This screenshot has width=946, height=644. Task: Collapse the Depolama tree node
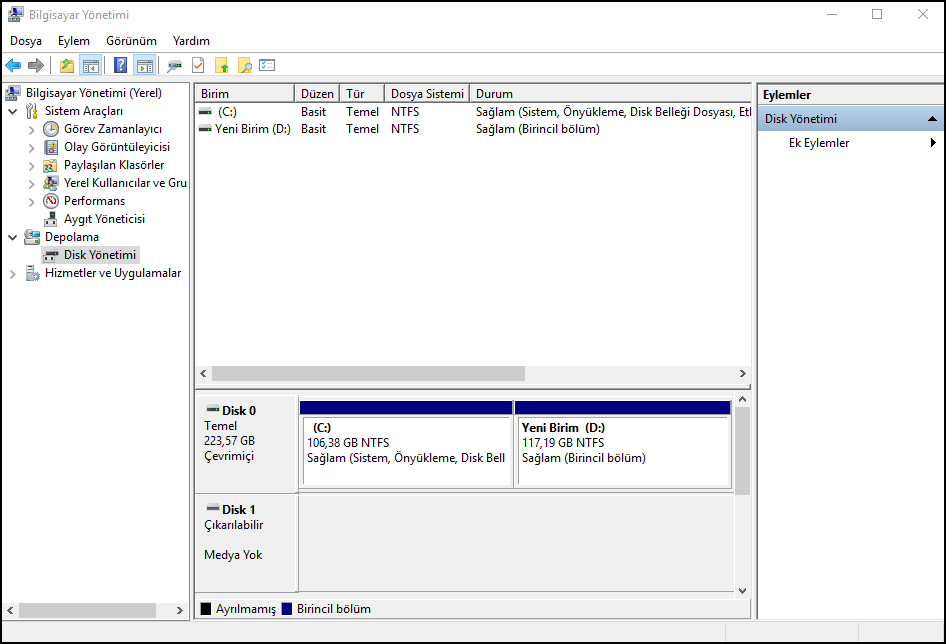pos(13,237)
